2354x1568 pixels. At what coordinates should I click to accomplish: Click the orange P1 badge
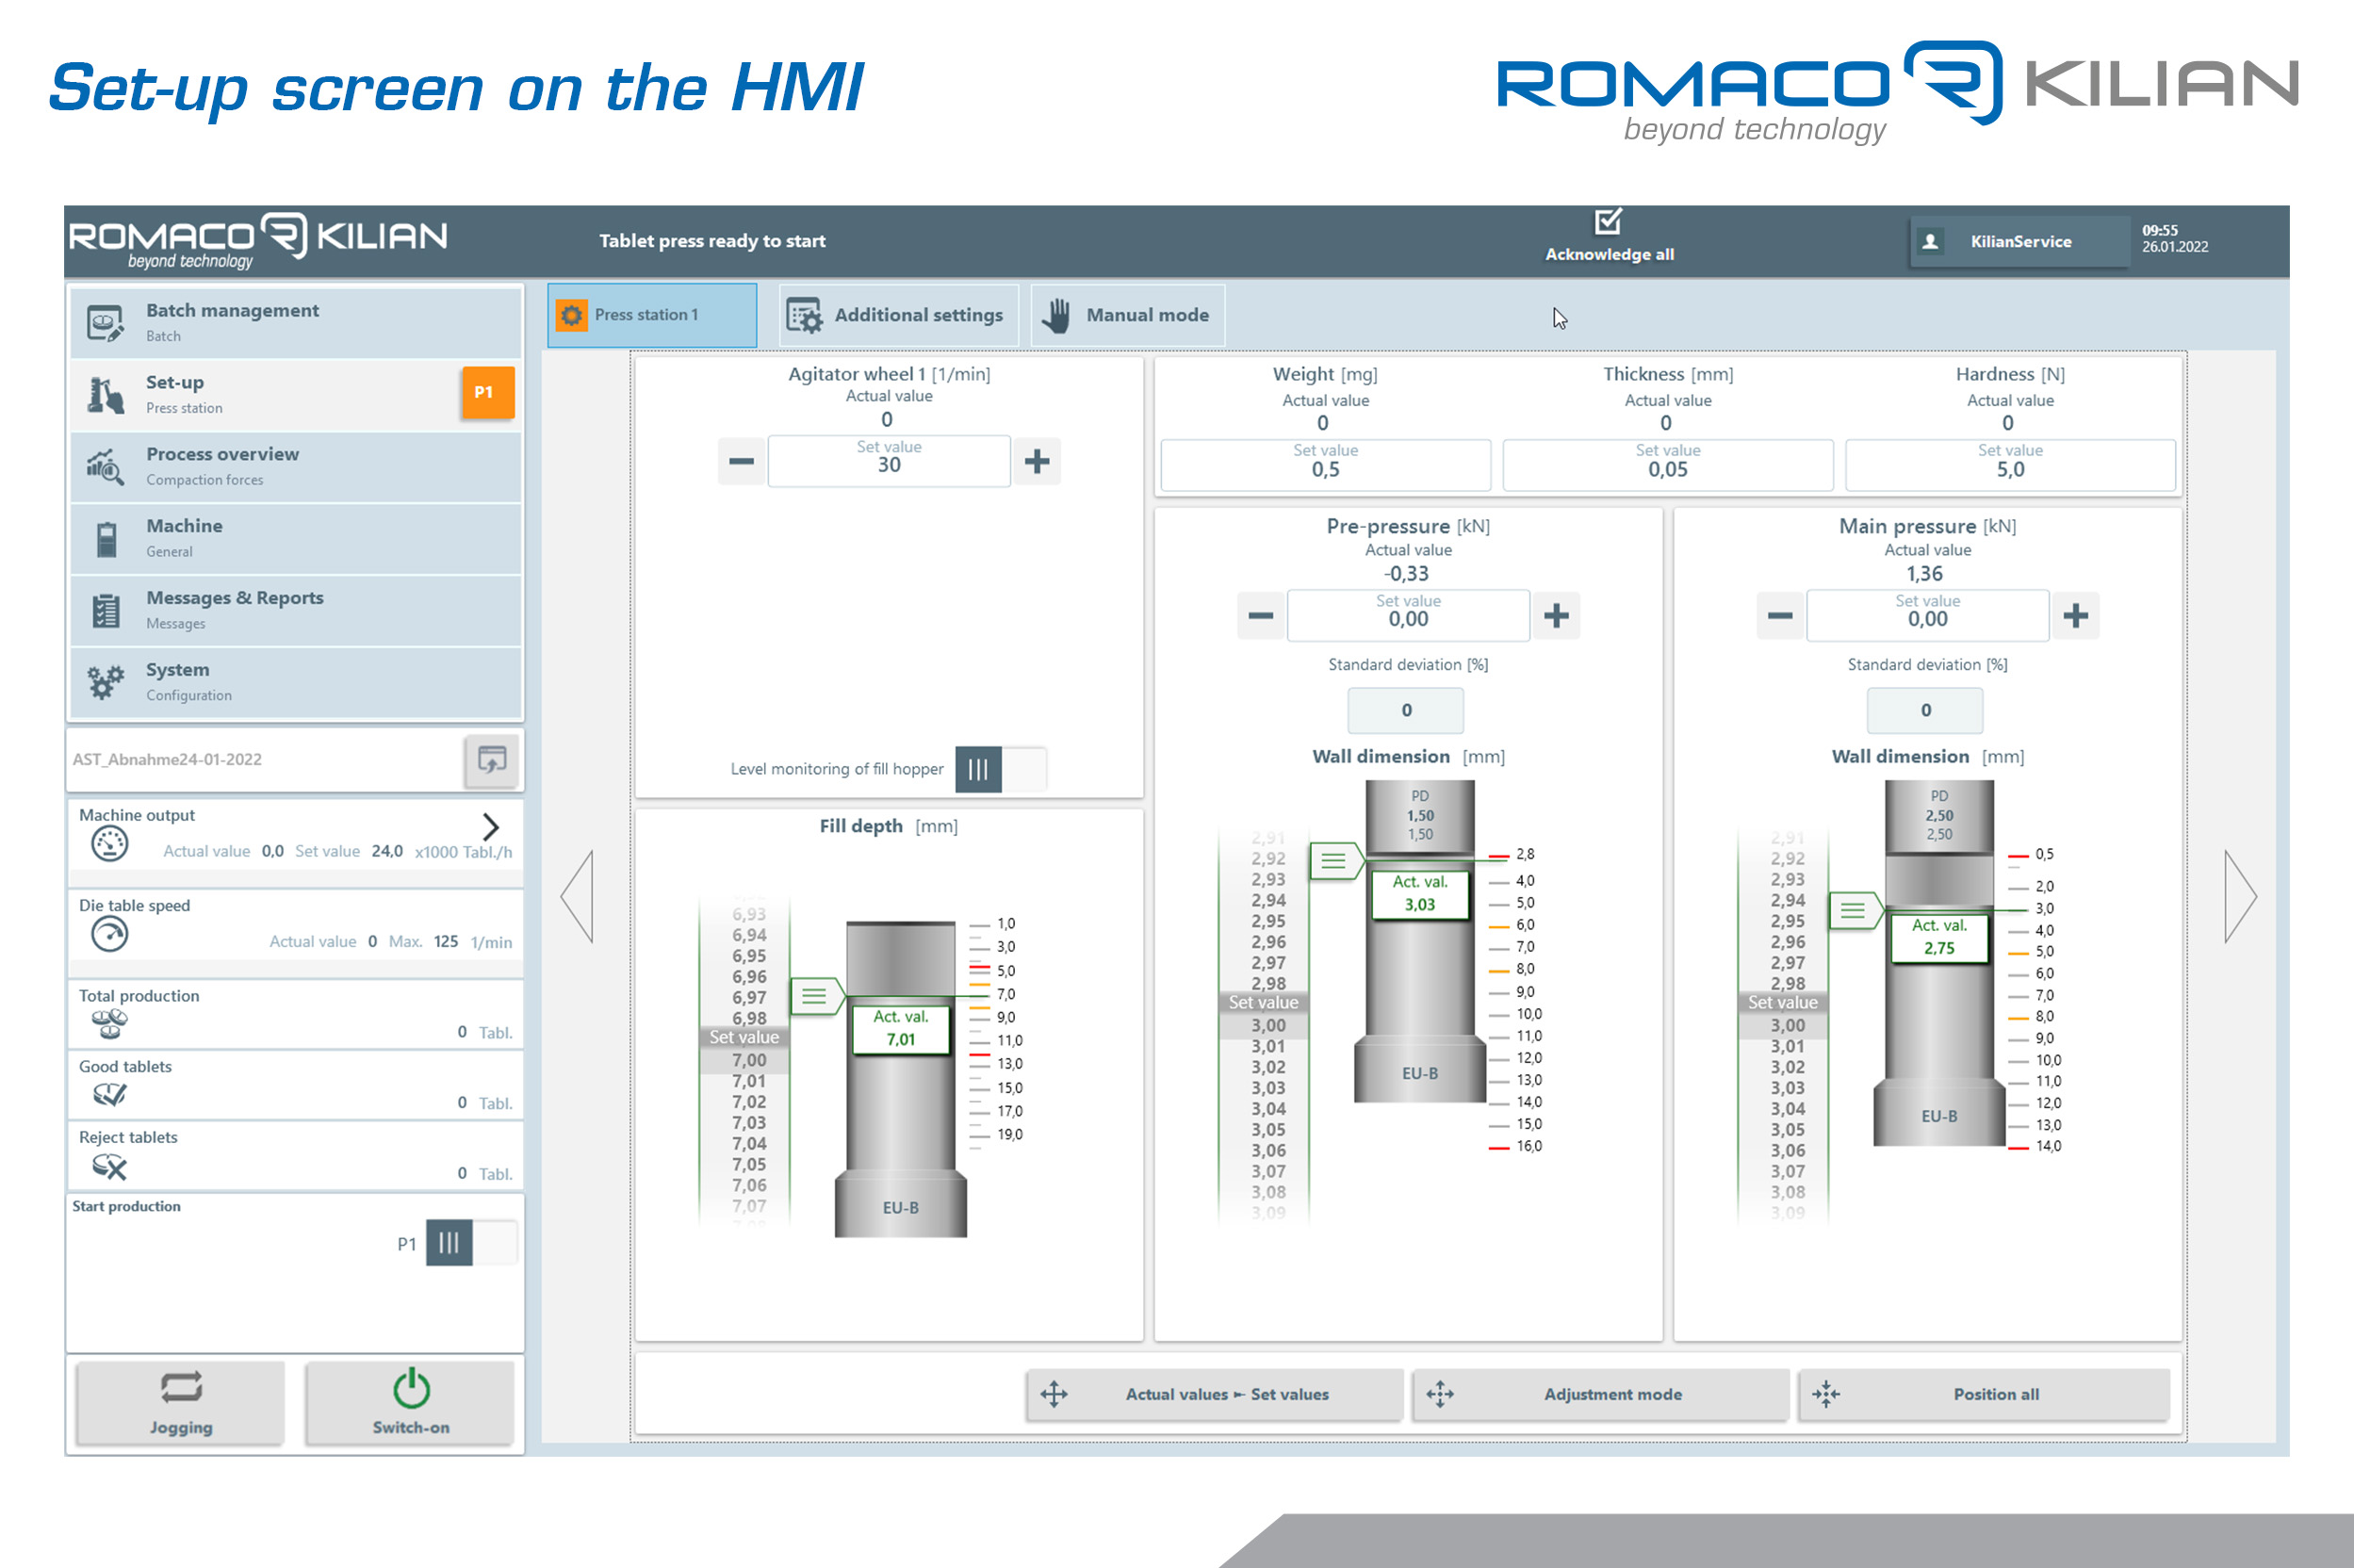pyautogui.click(x=487, y=392)
